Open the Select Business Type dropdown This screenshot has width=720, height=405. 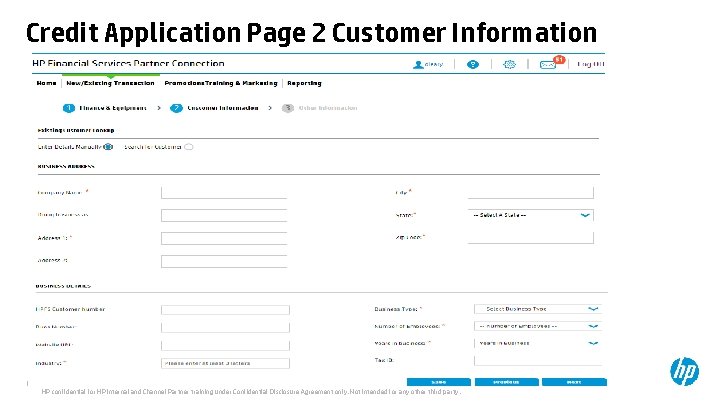(538, 309)
